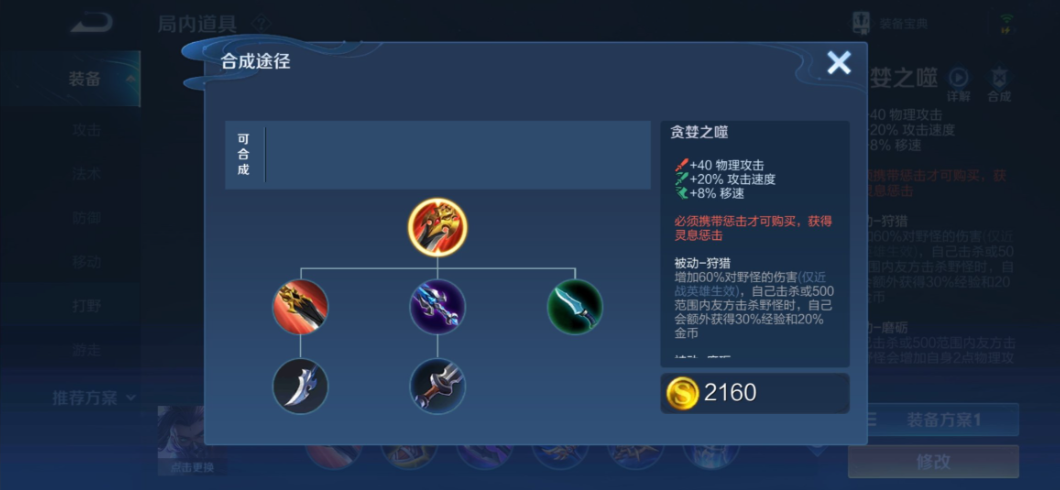
Task: Click the gold coin price icon
Action: [682, 393]
